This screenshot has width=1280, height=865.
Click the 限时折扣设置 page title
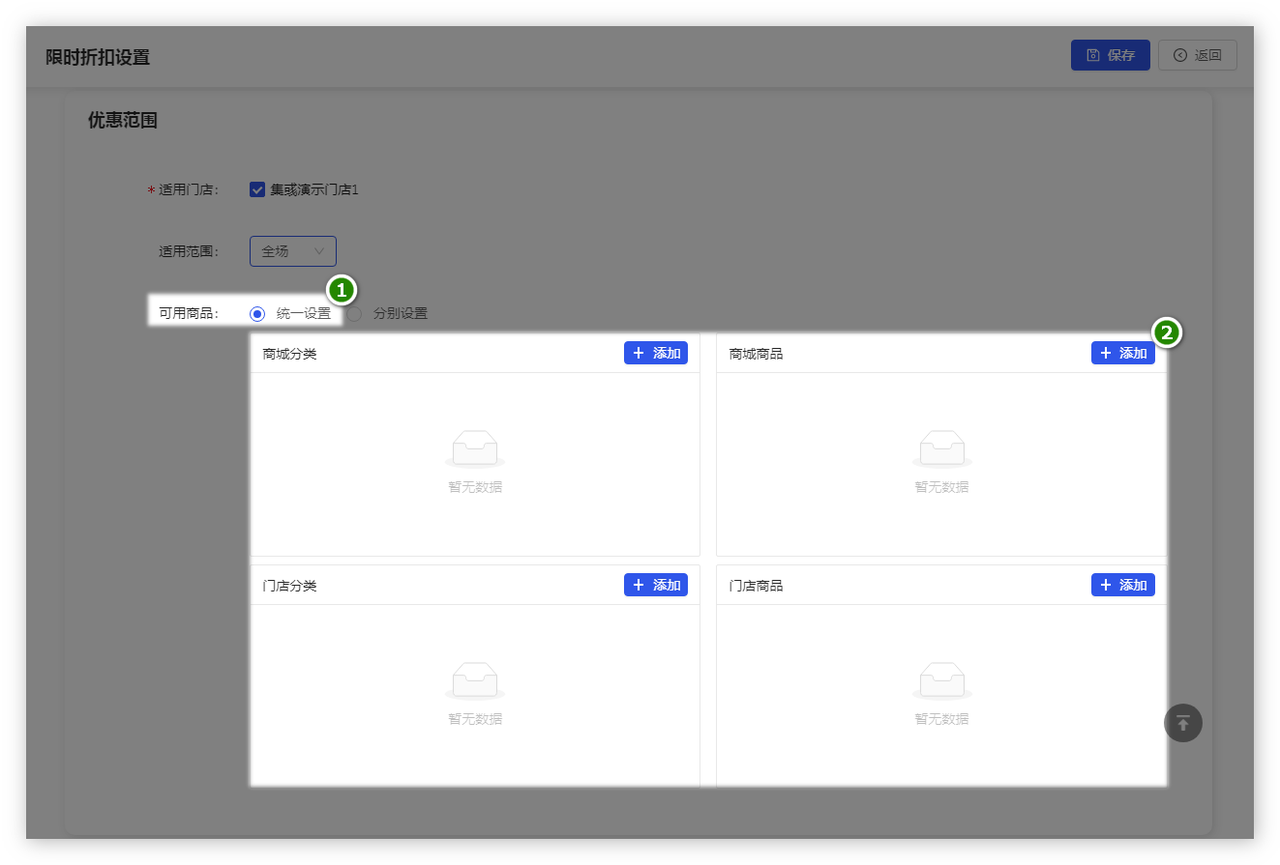[x=98, y=57]
